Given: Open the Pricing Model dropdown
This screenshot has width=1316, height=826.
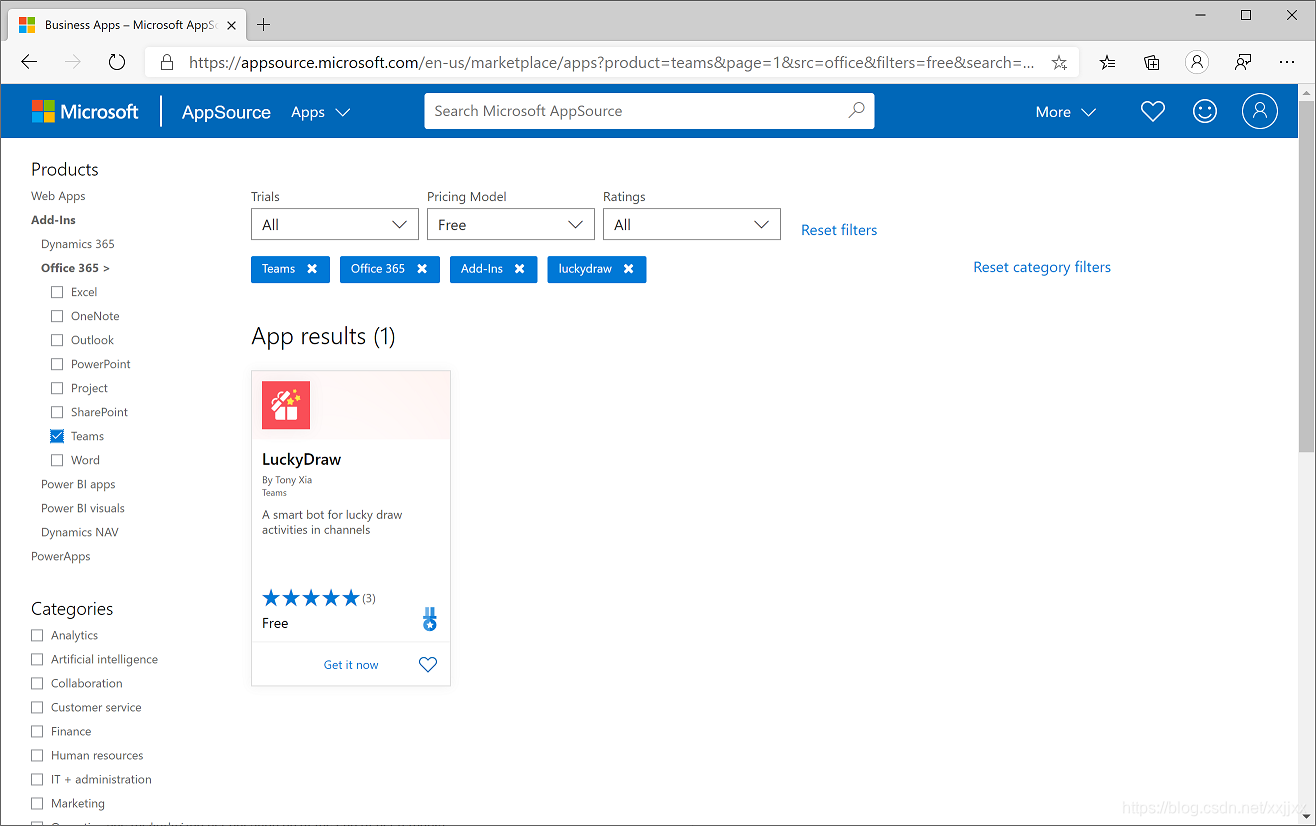Looking at the screenshot, I should (x=511, y=224).
